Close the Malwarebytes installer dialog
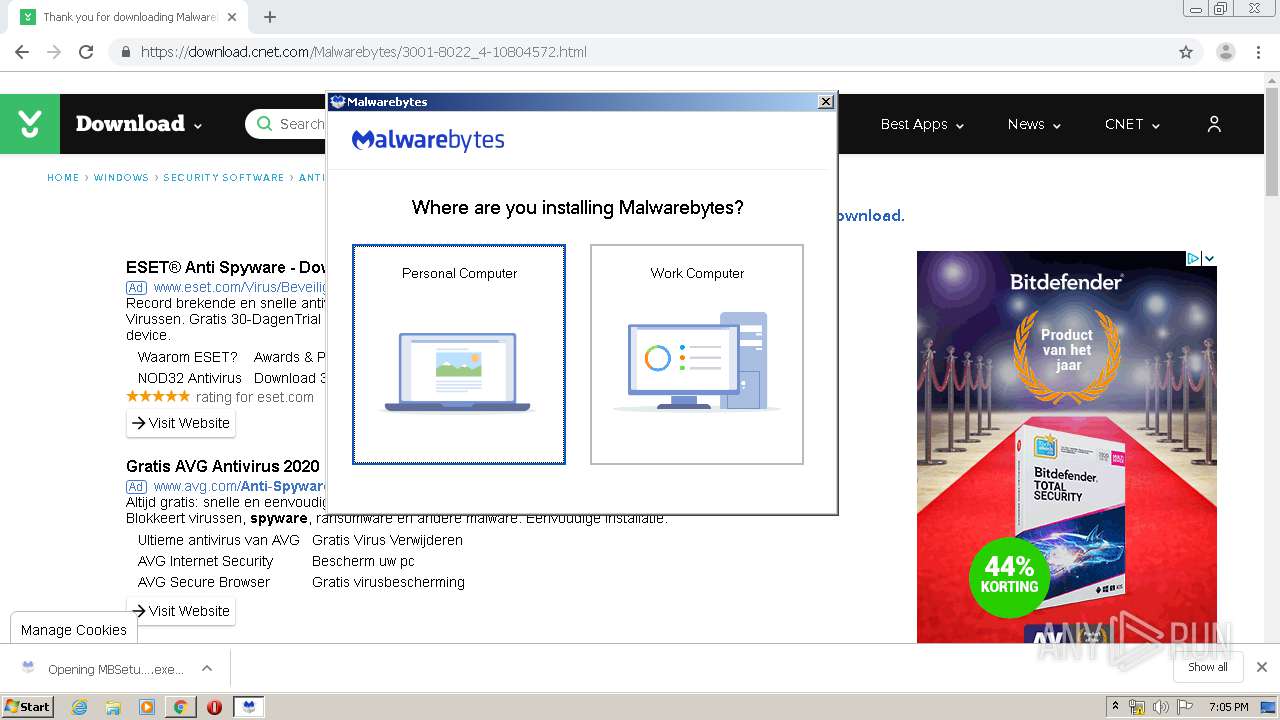 pos(825,102)
